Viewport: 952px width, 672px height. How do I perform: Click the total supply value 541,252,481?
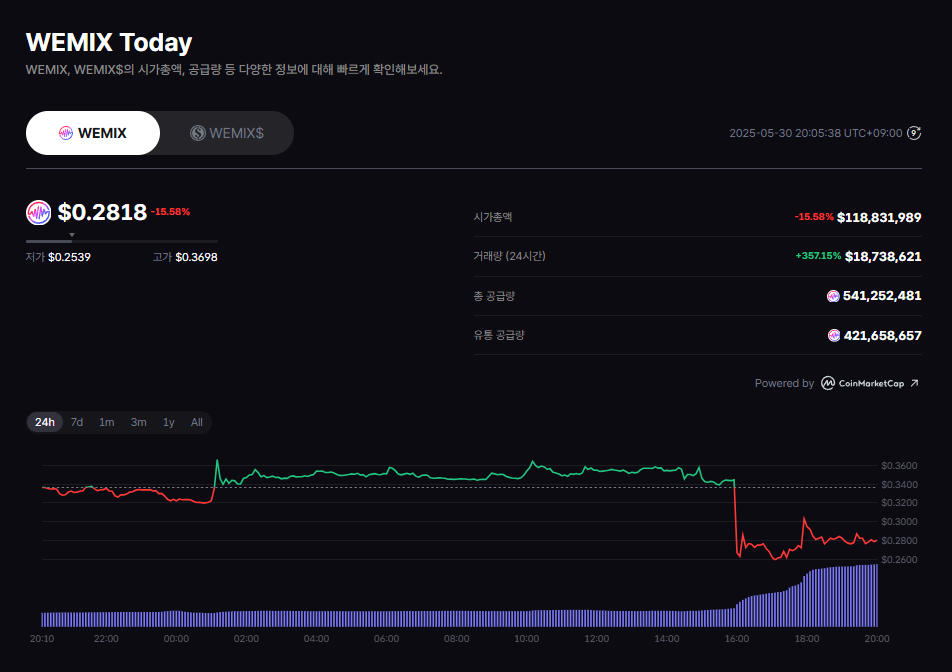click(882, 296)
